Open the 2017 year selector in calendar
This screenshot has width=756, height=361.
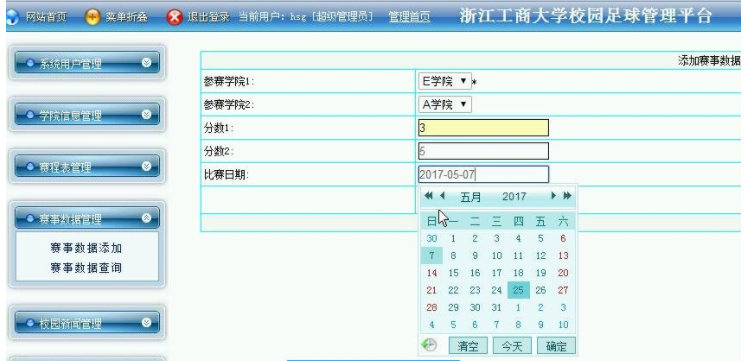pos(514,197)
